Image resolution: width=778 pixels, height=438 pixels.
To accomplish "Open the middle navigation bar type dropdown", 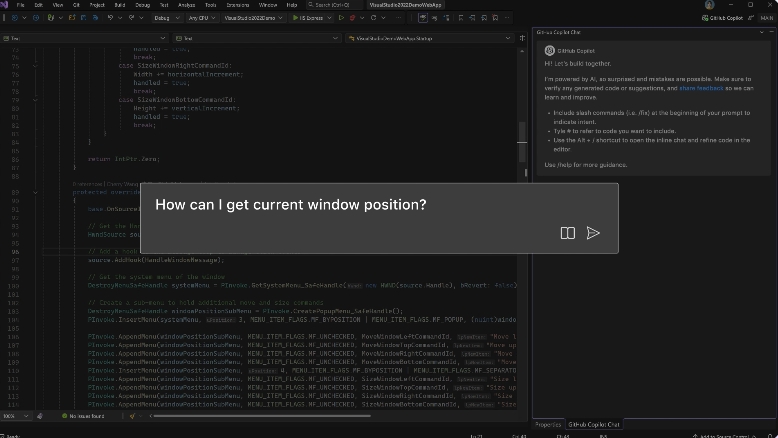I will coord(257,38).
